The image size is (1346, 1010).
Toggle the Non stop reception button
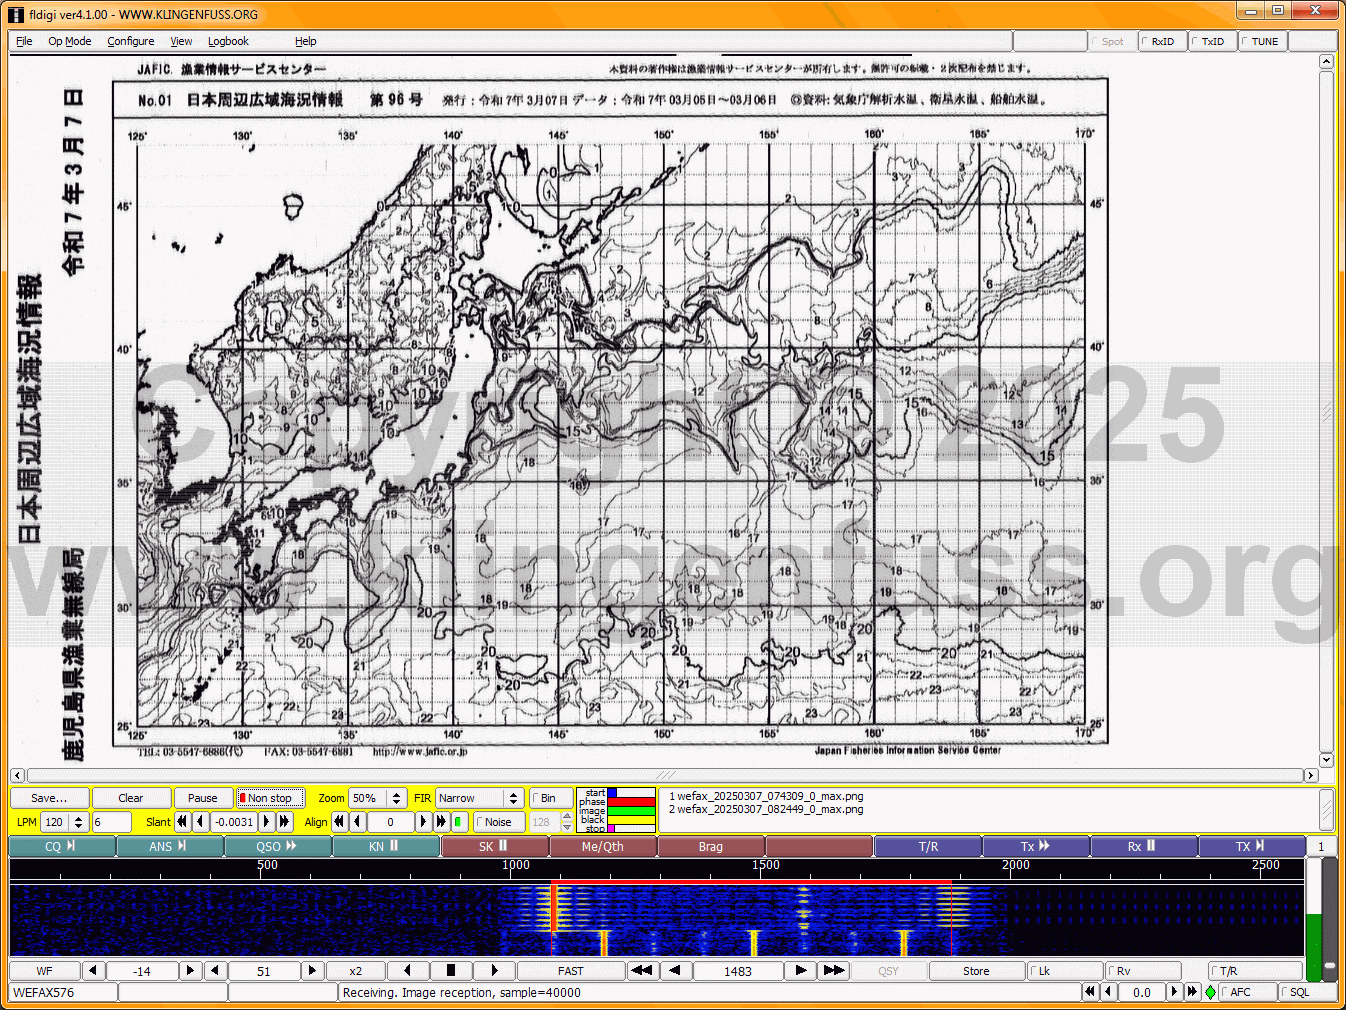(270, 798)
